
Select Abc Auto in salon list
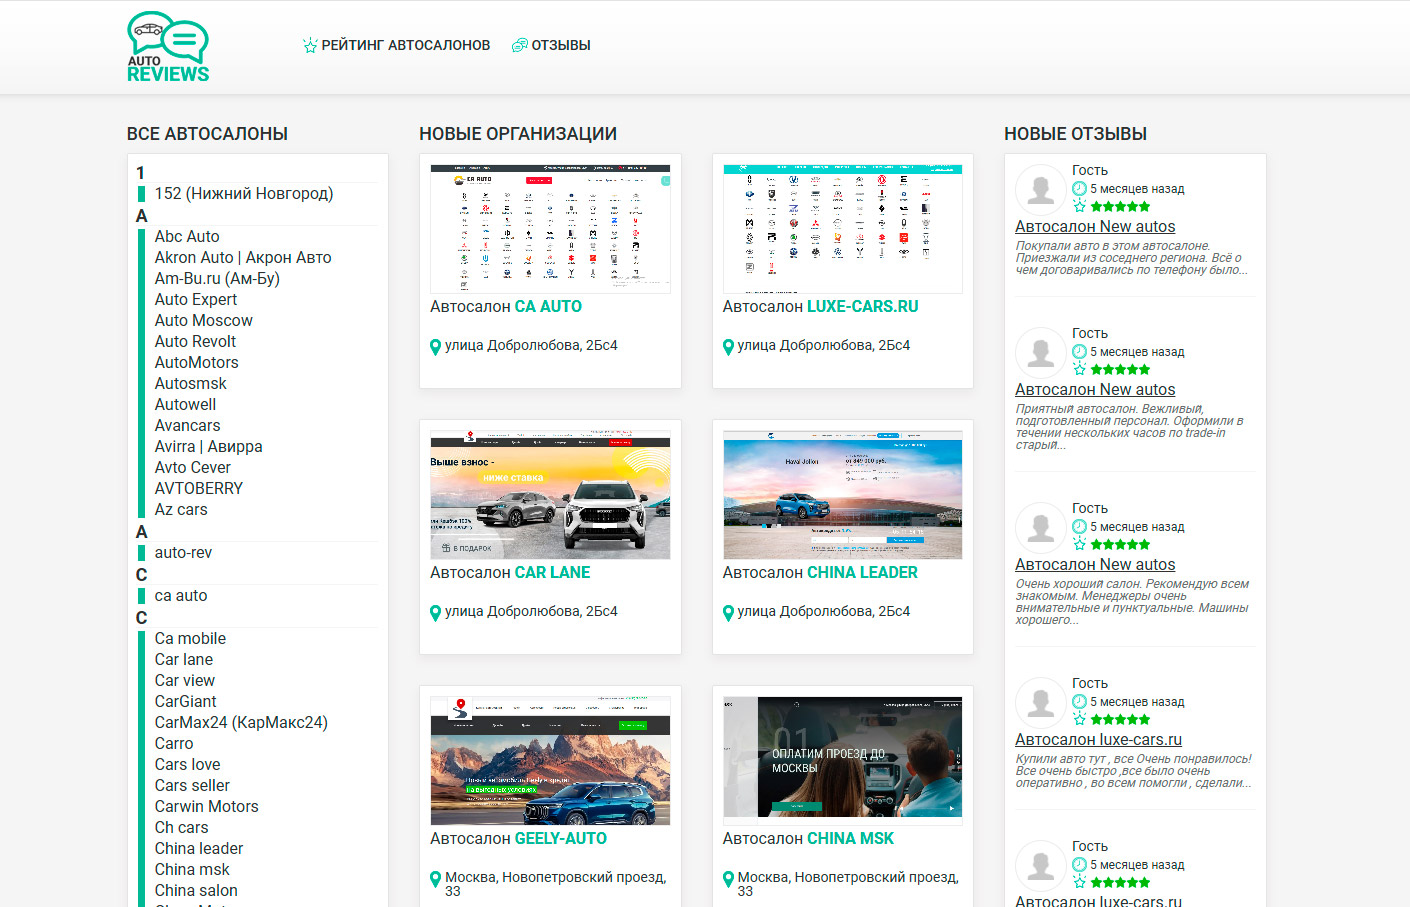point(187,237)
